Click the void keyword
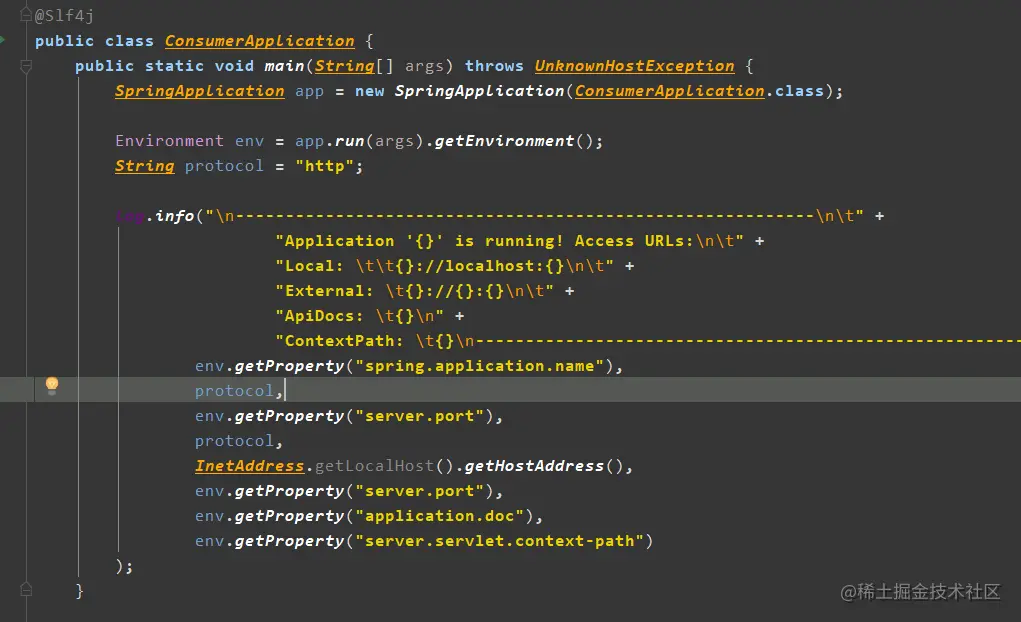The height and width of the screenshot is (622, 1021). (x=234, y=66)
